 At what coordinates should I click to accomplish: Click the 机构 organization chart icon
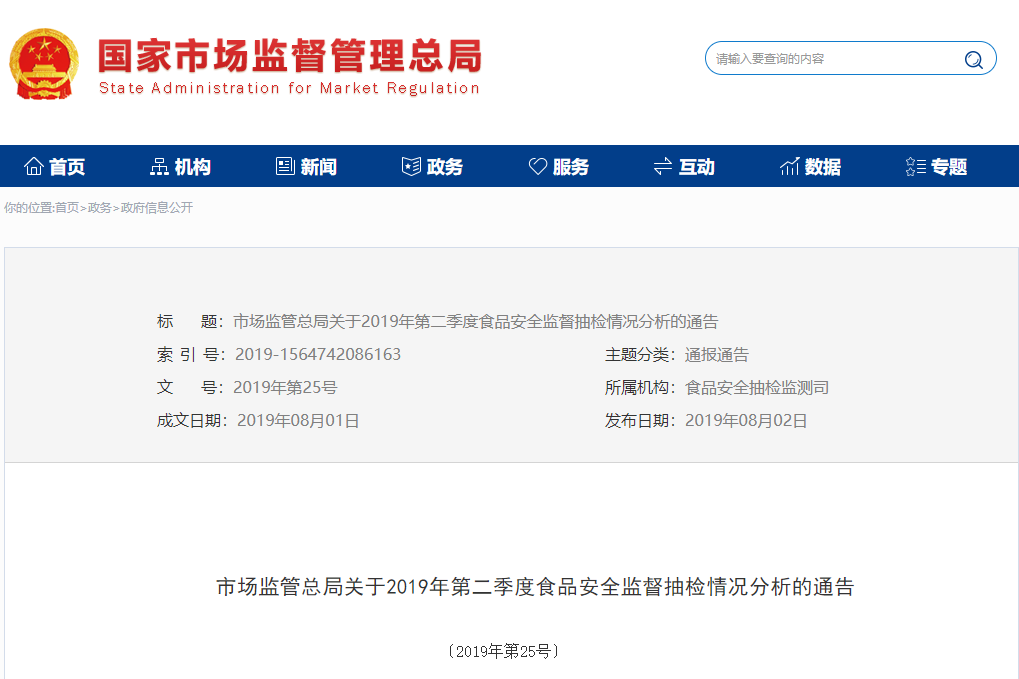[x=159, y=166]
